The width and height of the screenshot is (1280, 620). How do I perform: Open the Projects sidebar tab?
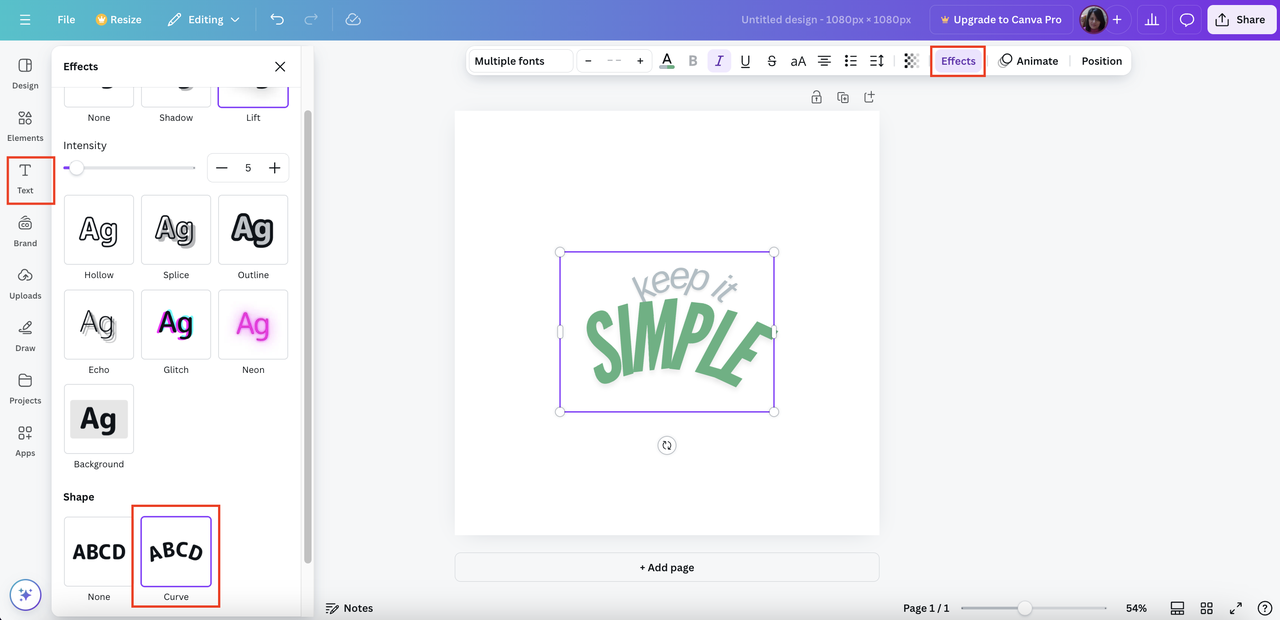(x=25, y=389)
